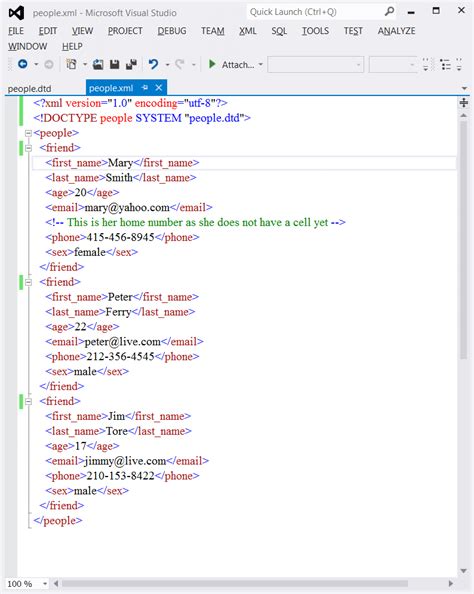474x594 pixels.
Task: Open the 100 % zoom dropdown
Action: [x=45, y=584]
